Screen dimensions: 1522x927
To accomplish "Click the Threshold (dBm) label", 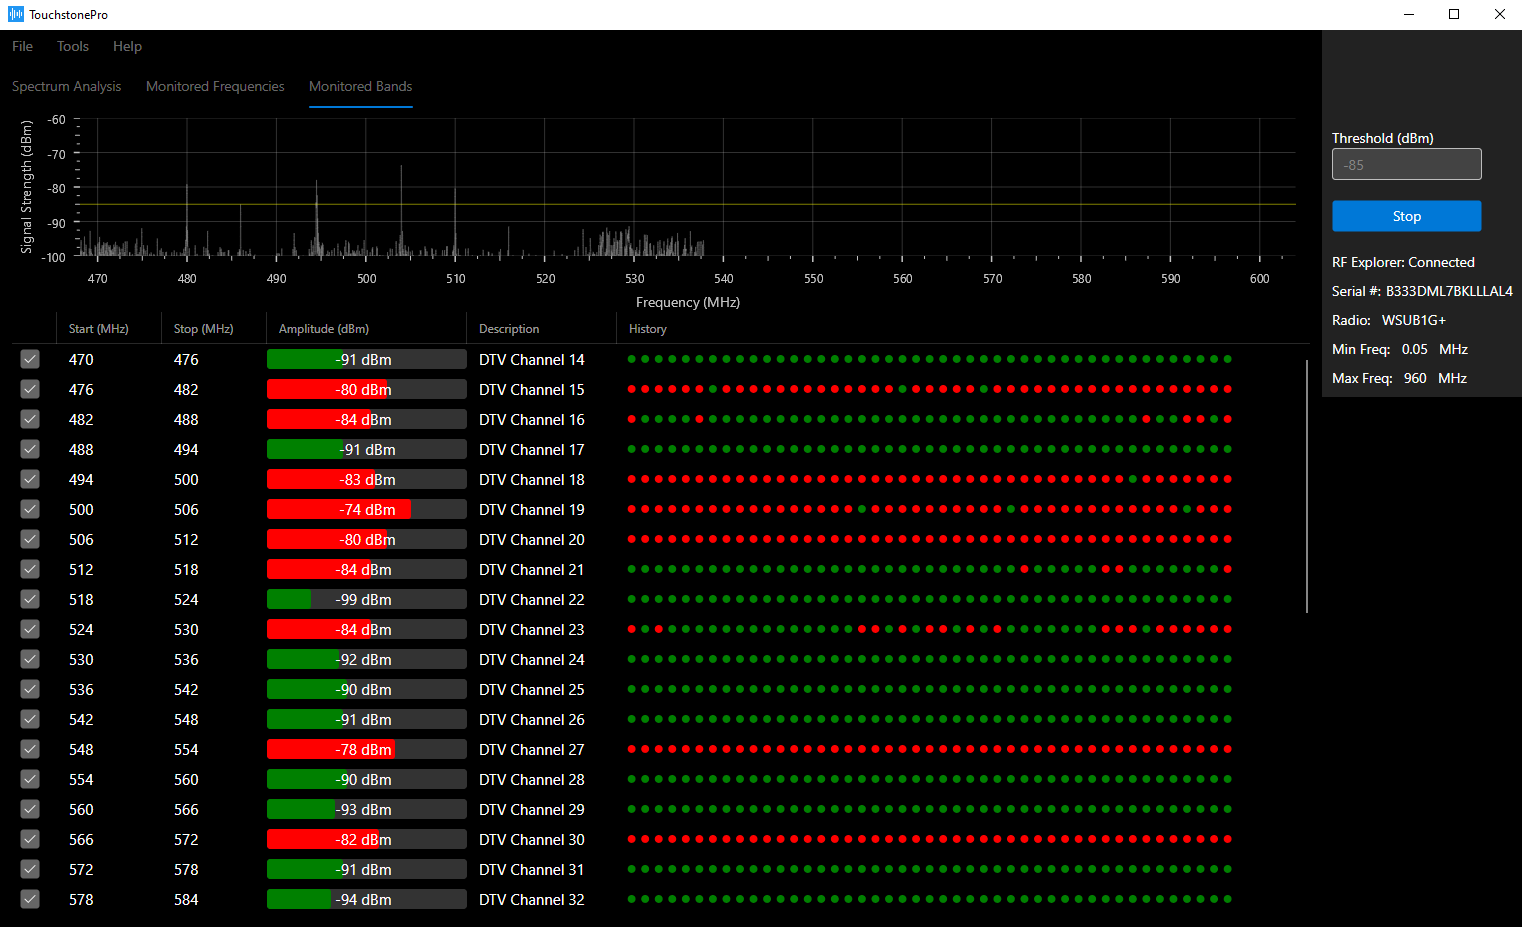I will [1383, 138].
